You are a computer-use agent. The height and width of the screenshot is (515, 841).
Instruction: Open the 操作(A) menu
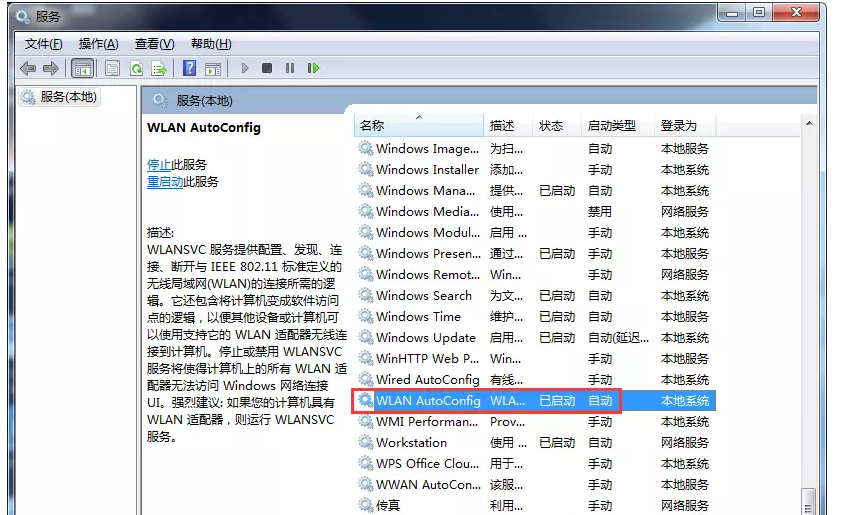click(x=98, y=44)
